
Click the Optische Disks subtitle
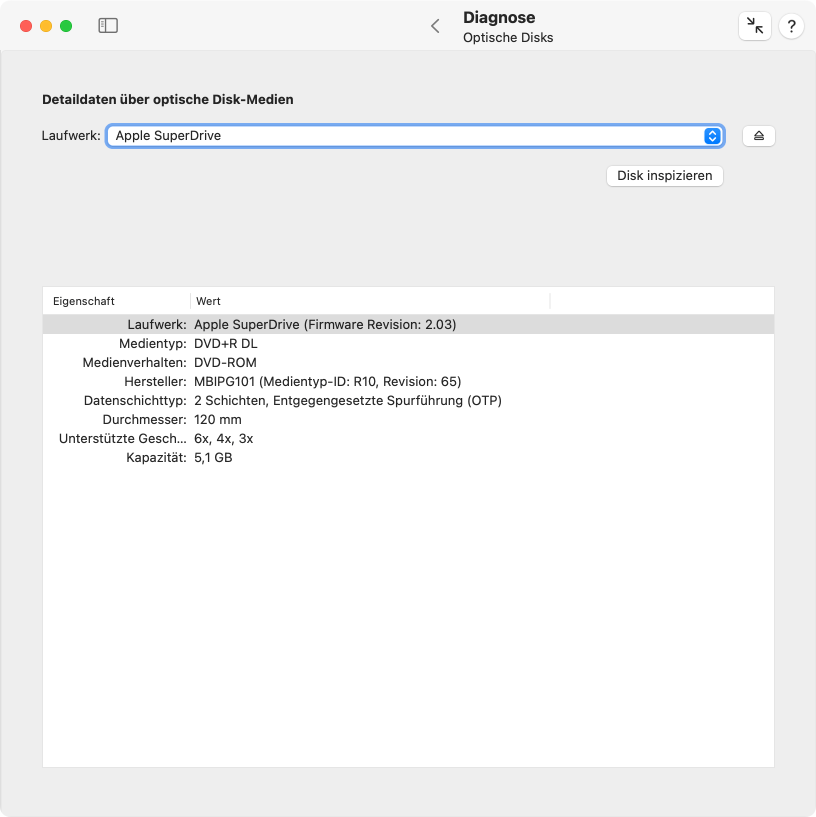pos(508,38)
